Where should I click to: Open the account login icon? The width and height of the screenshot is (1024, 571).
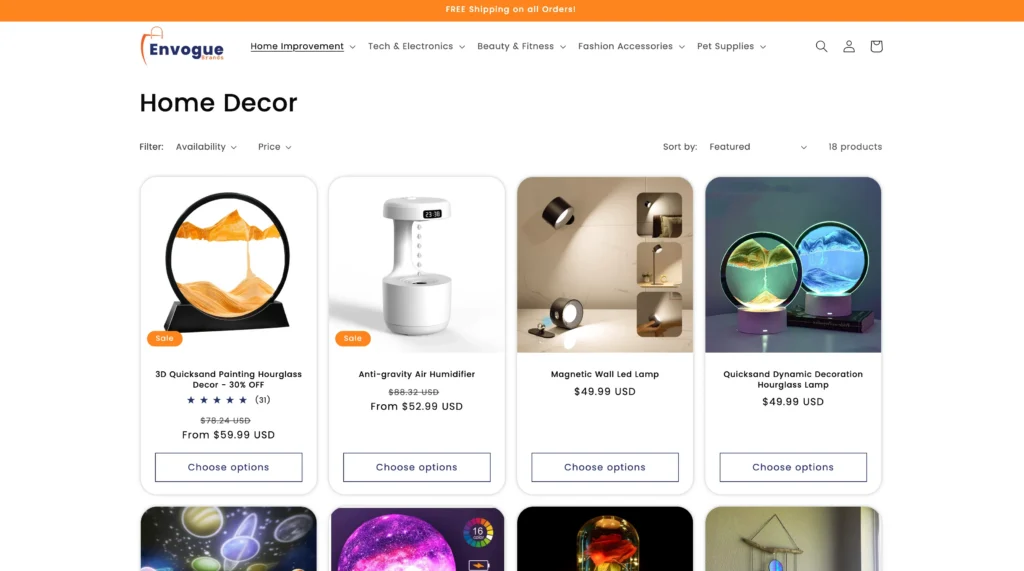click(x=848, y=46)
